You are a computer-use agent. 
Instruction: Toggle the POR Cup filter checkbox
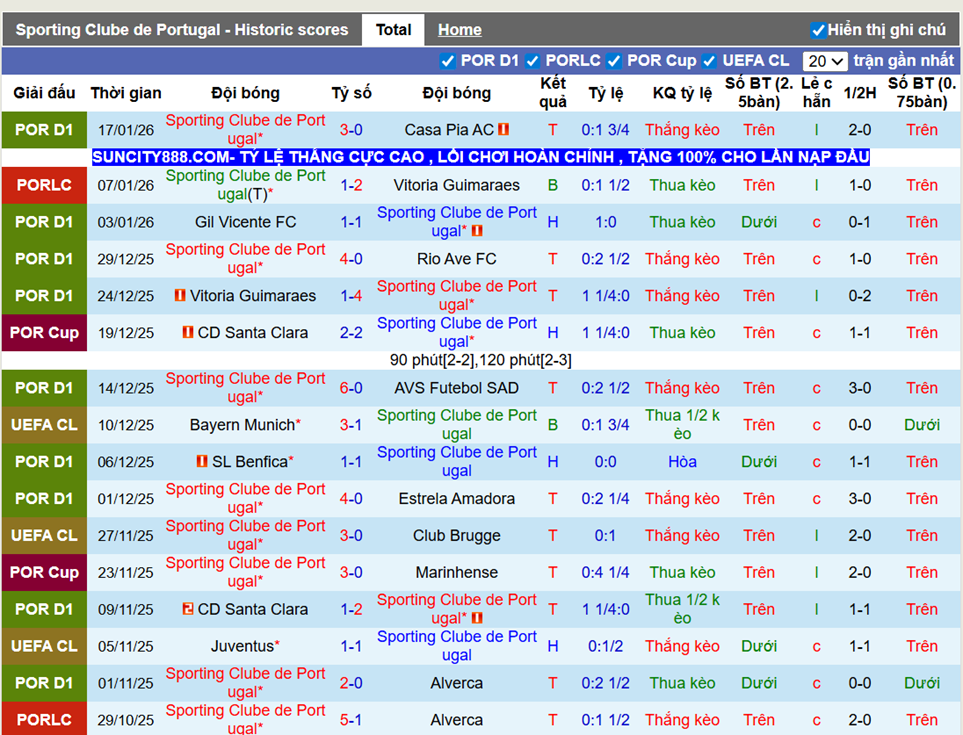(x=614, y=61)
